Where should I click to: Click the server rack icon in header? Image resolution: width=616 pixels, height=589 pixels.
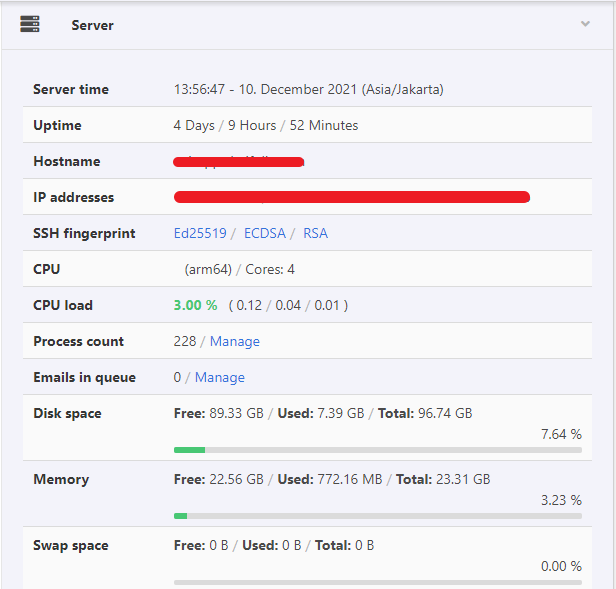tap(30, 25)
